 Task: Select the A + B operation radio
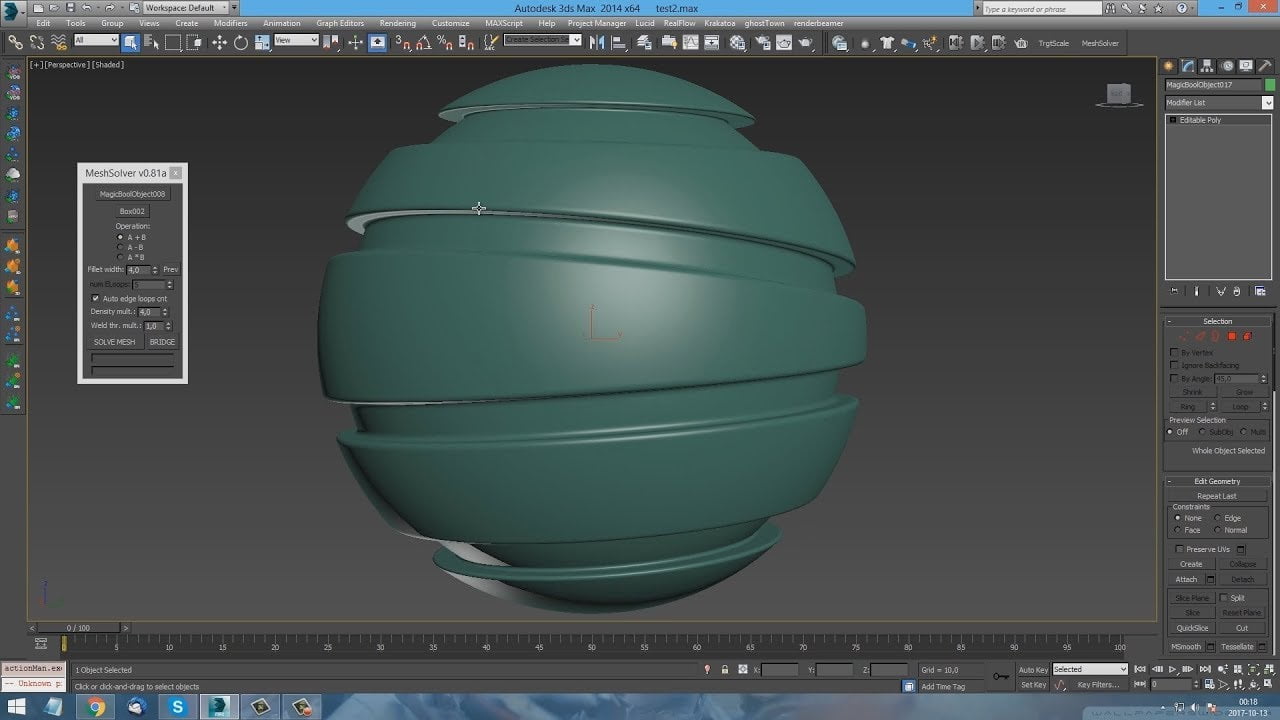pyautogui.click(x=121, y=237)
